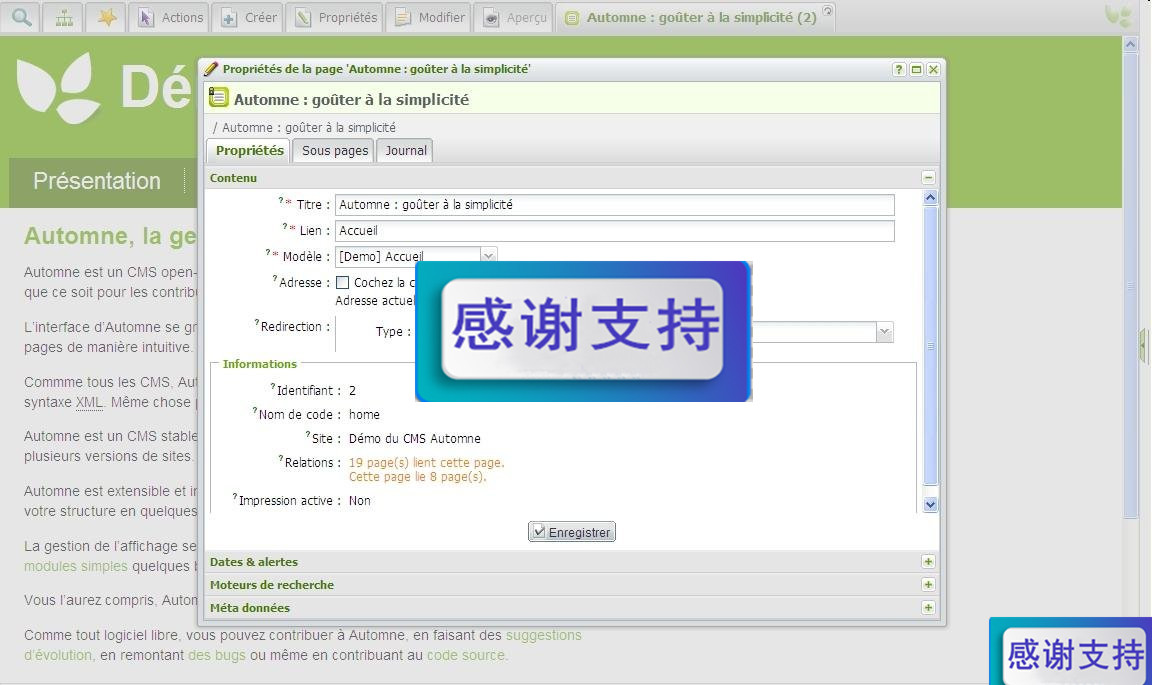
Task: Click the side panel handle on right edge
Action: [x=1143, y=345]
